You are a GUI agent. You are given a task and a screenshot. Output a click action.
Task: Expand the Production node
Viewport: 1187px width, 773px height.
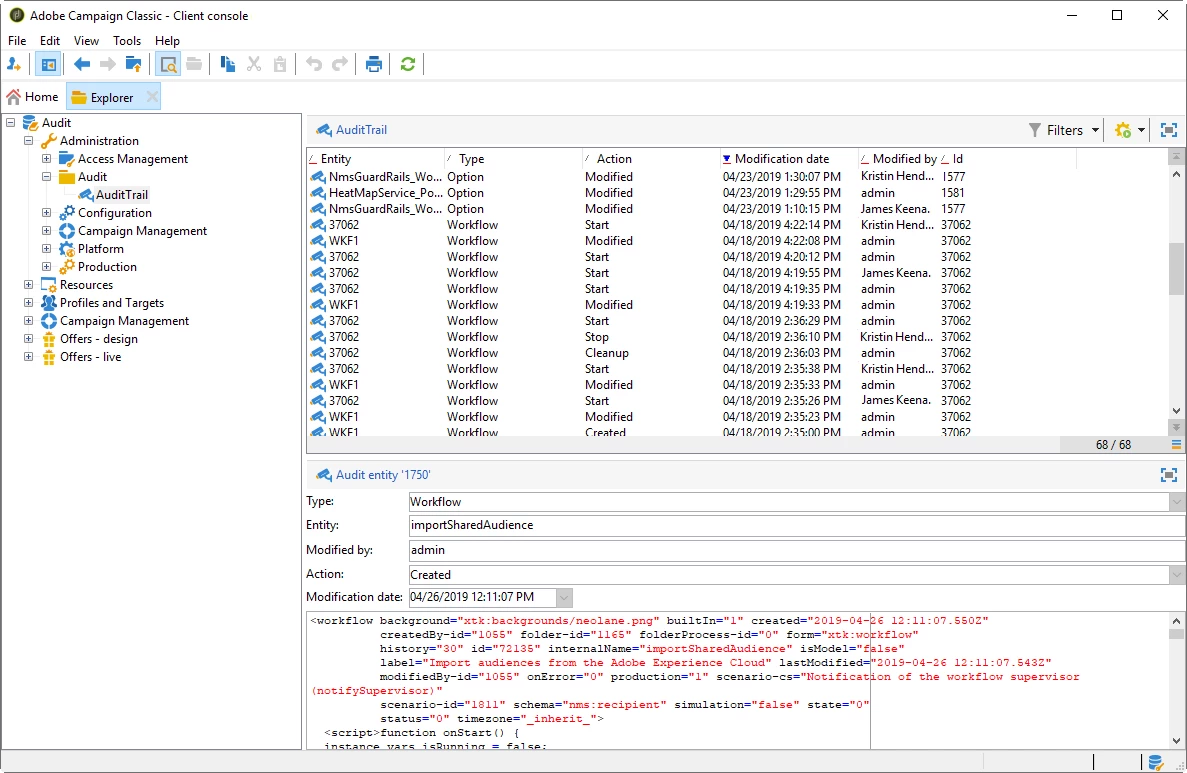(x=46, y=266)
